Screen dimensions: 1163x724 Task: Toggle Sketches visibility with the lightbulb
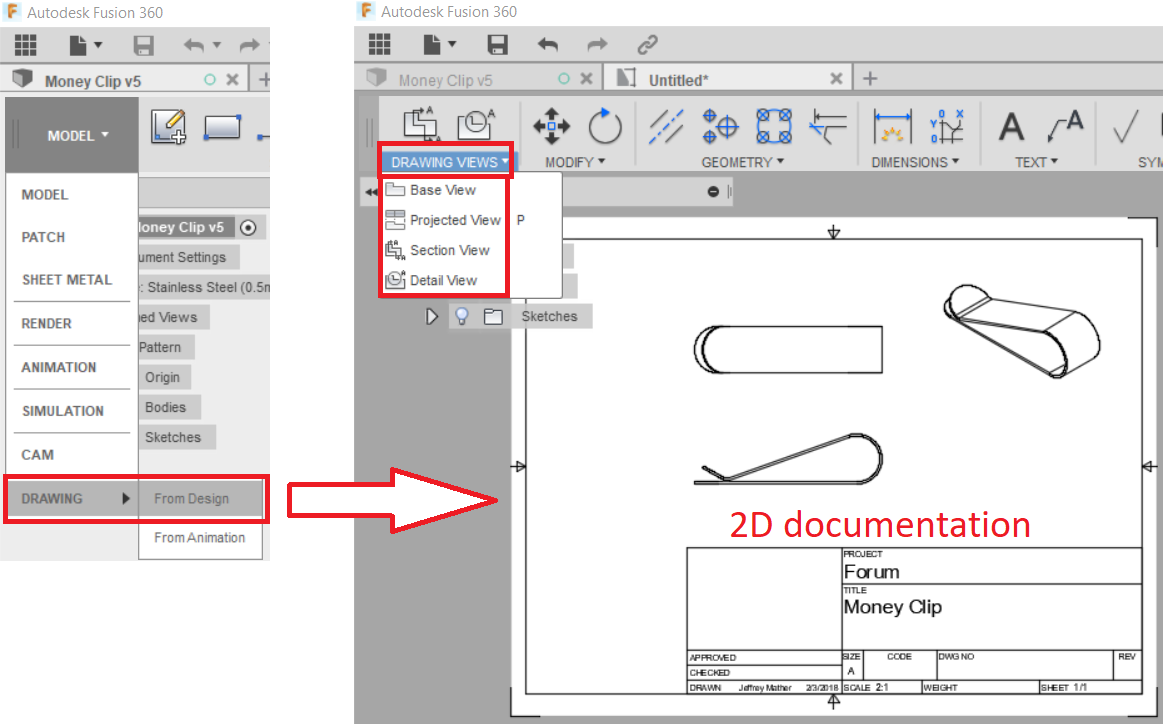pos(462,316)
